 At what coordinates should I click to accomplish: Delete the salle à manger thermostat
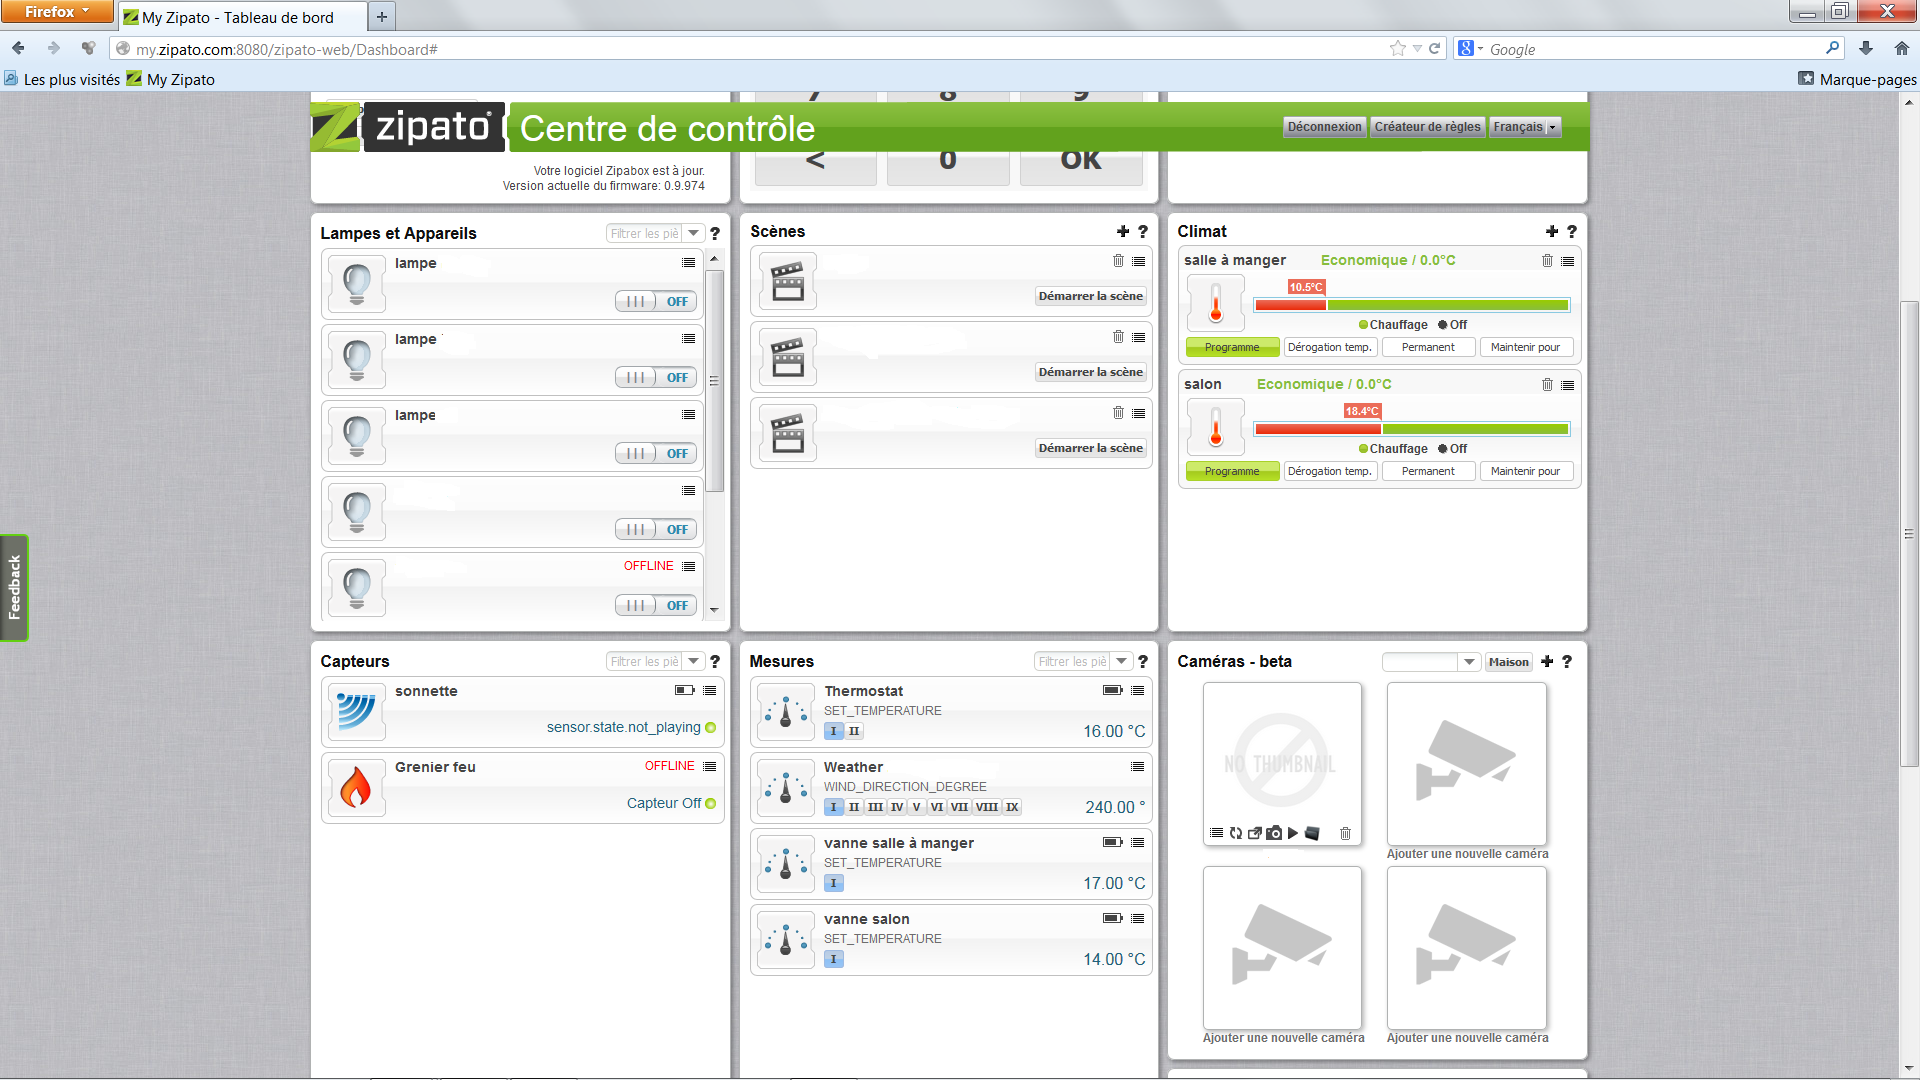point(1547,261)
